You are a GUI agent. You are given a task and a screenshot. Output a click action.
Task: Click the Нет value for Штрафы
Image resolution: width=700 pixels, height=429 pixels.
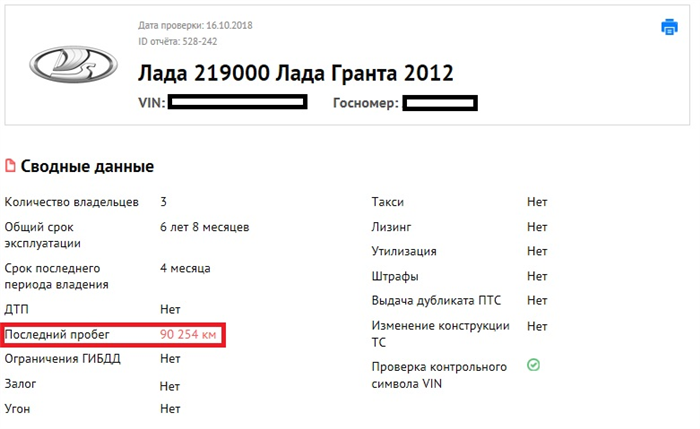pos(537,277)
